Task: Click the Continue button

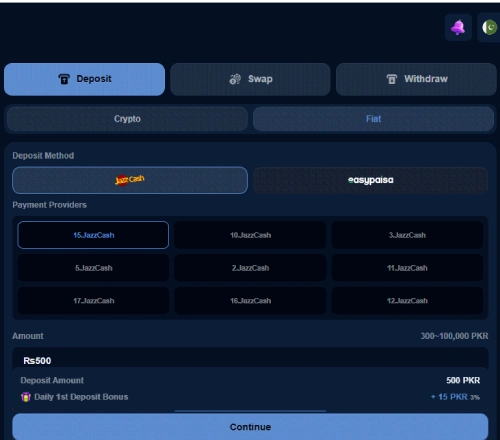Action: 250,427
